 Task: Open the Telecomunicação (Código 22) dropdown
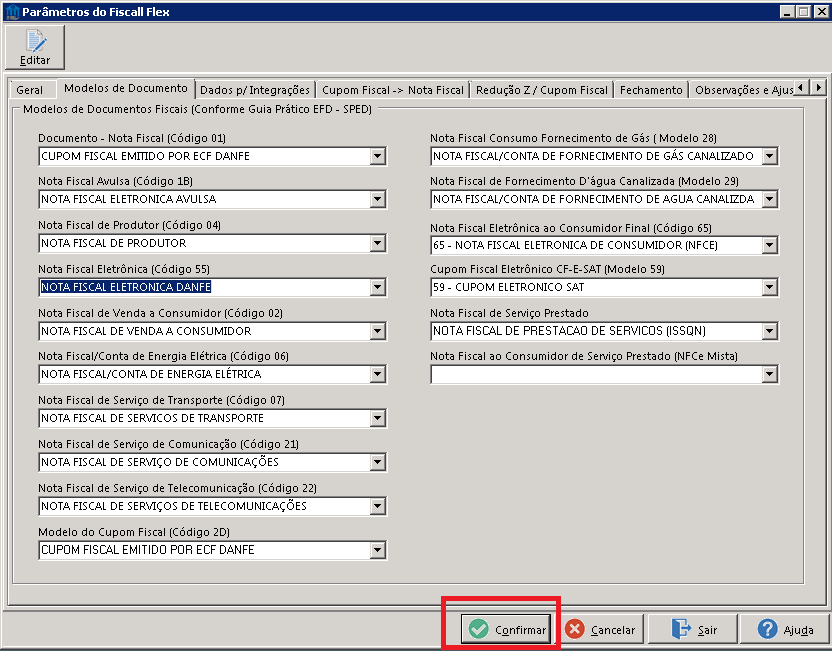pos(377,506)
